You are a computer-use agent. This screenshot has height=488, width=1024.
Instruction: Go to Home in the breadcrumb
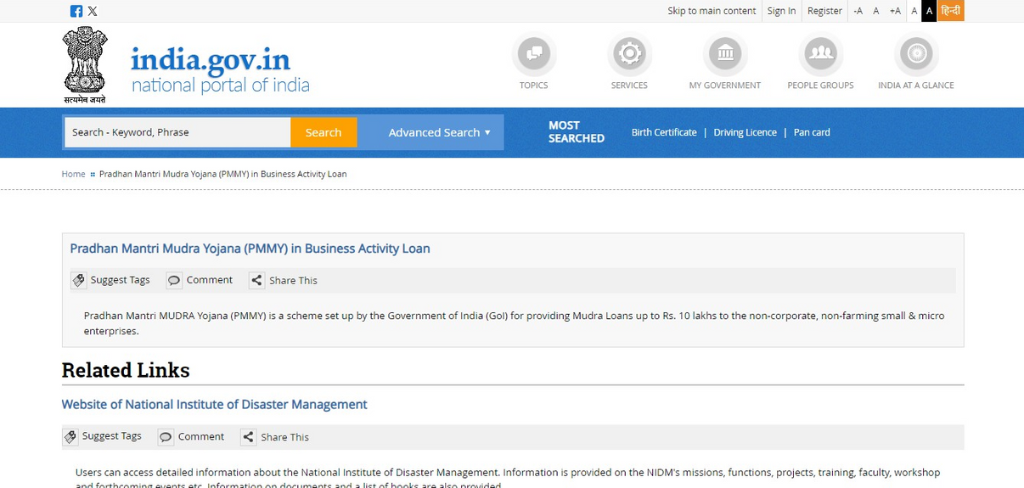pos(73,174)
